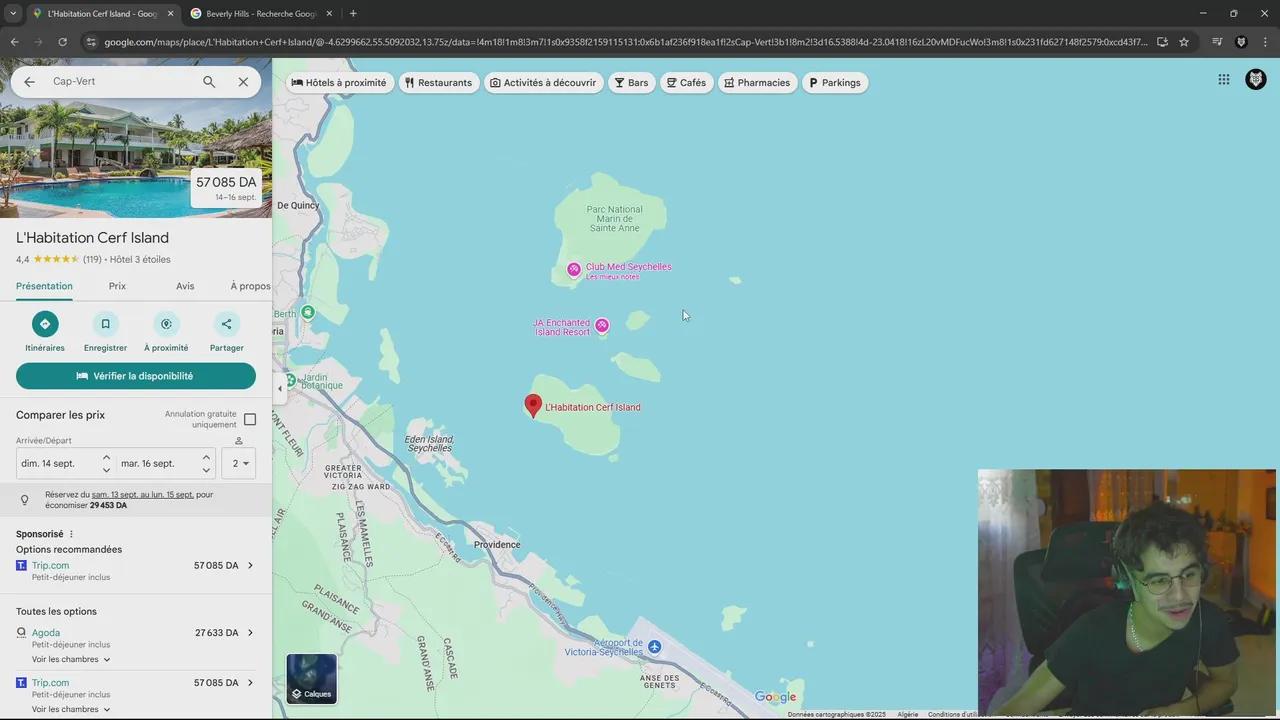The width and height of the screenshot is (1280, 720).
Task: Click the 57 085 DA price badge
Action: [x=226, y=188]
